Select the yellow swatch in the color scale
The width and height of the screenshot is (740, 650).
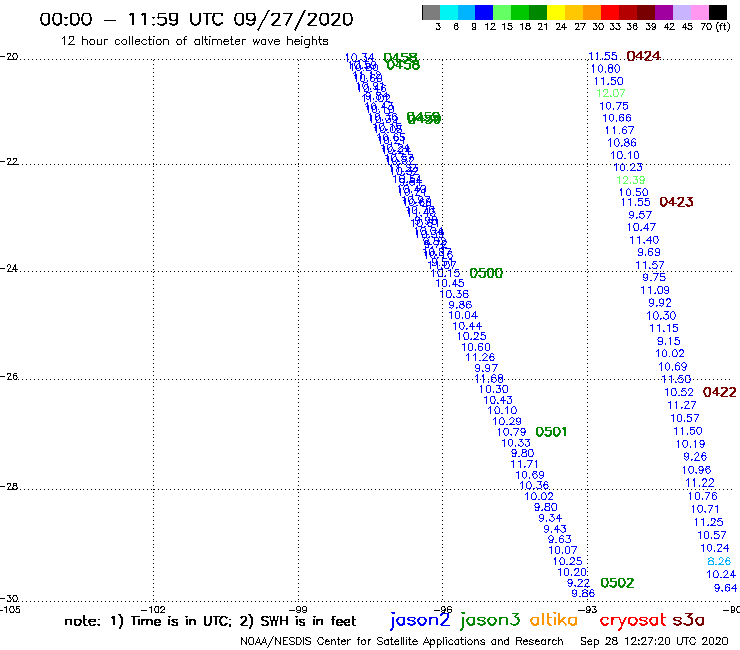tap(556, 12)
